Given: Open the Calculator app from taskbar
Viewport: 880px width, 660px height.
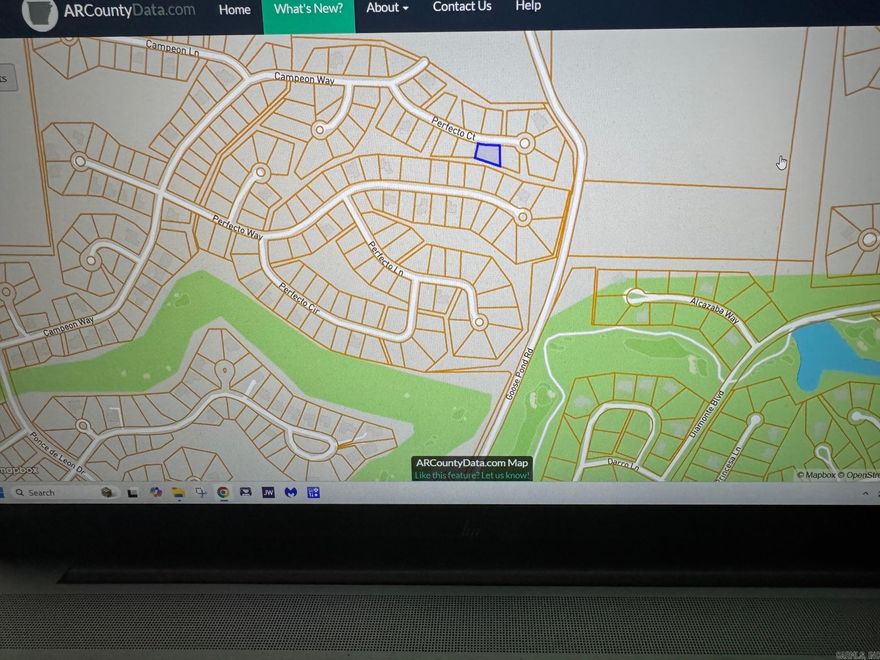Looking at the screenshot, I should (313, 492).
